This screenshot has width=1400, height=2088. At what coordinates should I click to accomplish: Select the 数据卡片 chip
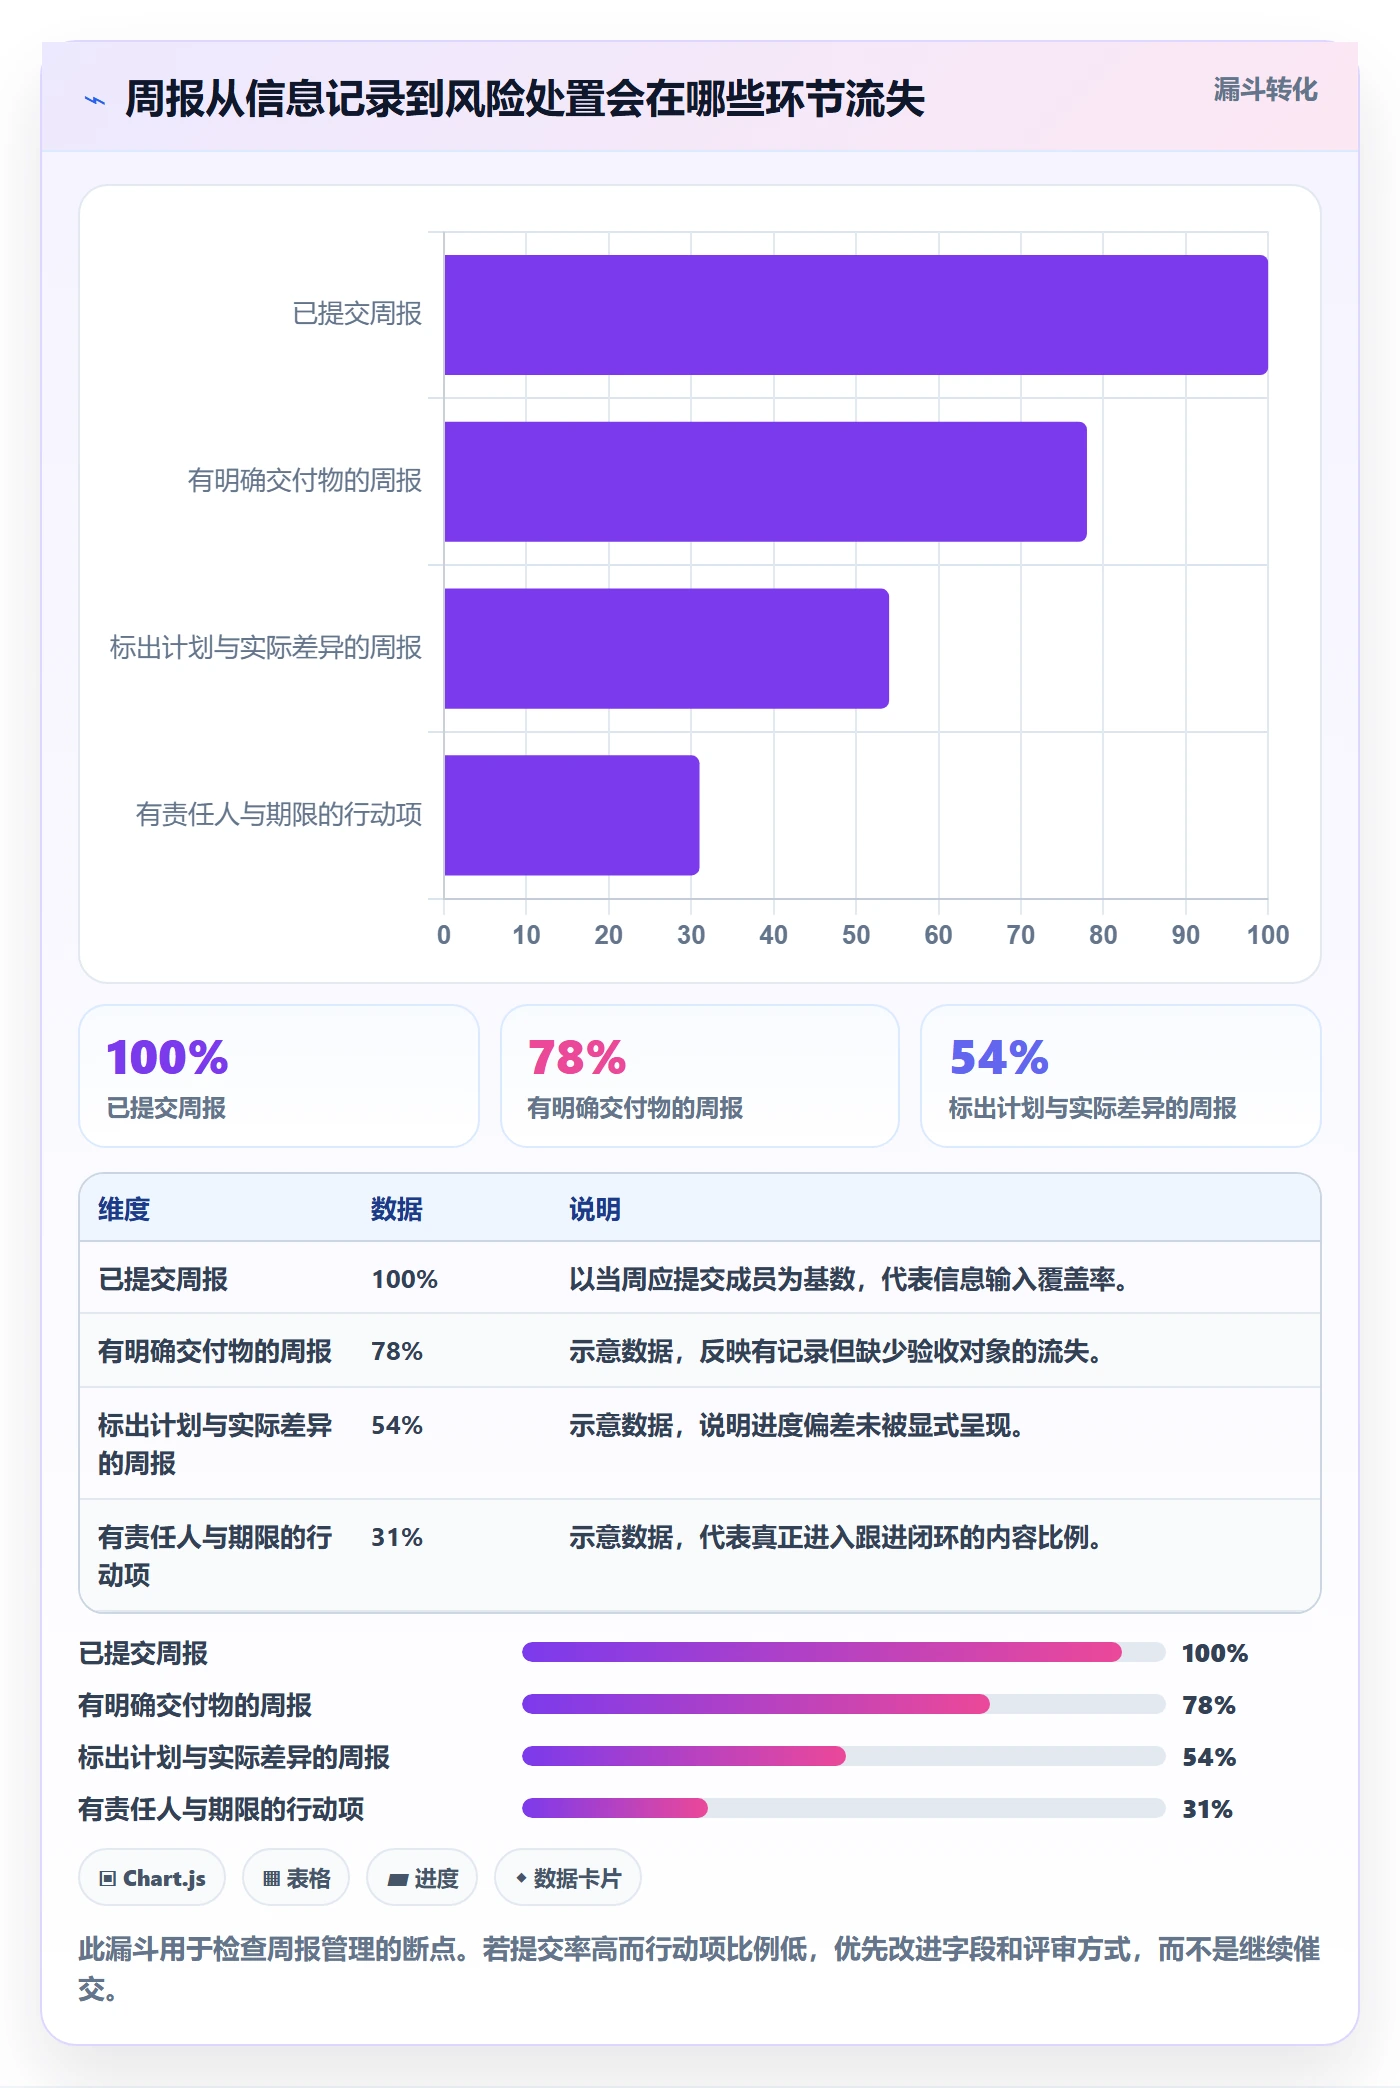tap(568, 1878)
